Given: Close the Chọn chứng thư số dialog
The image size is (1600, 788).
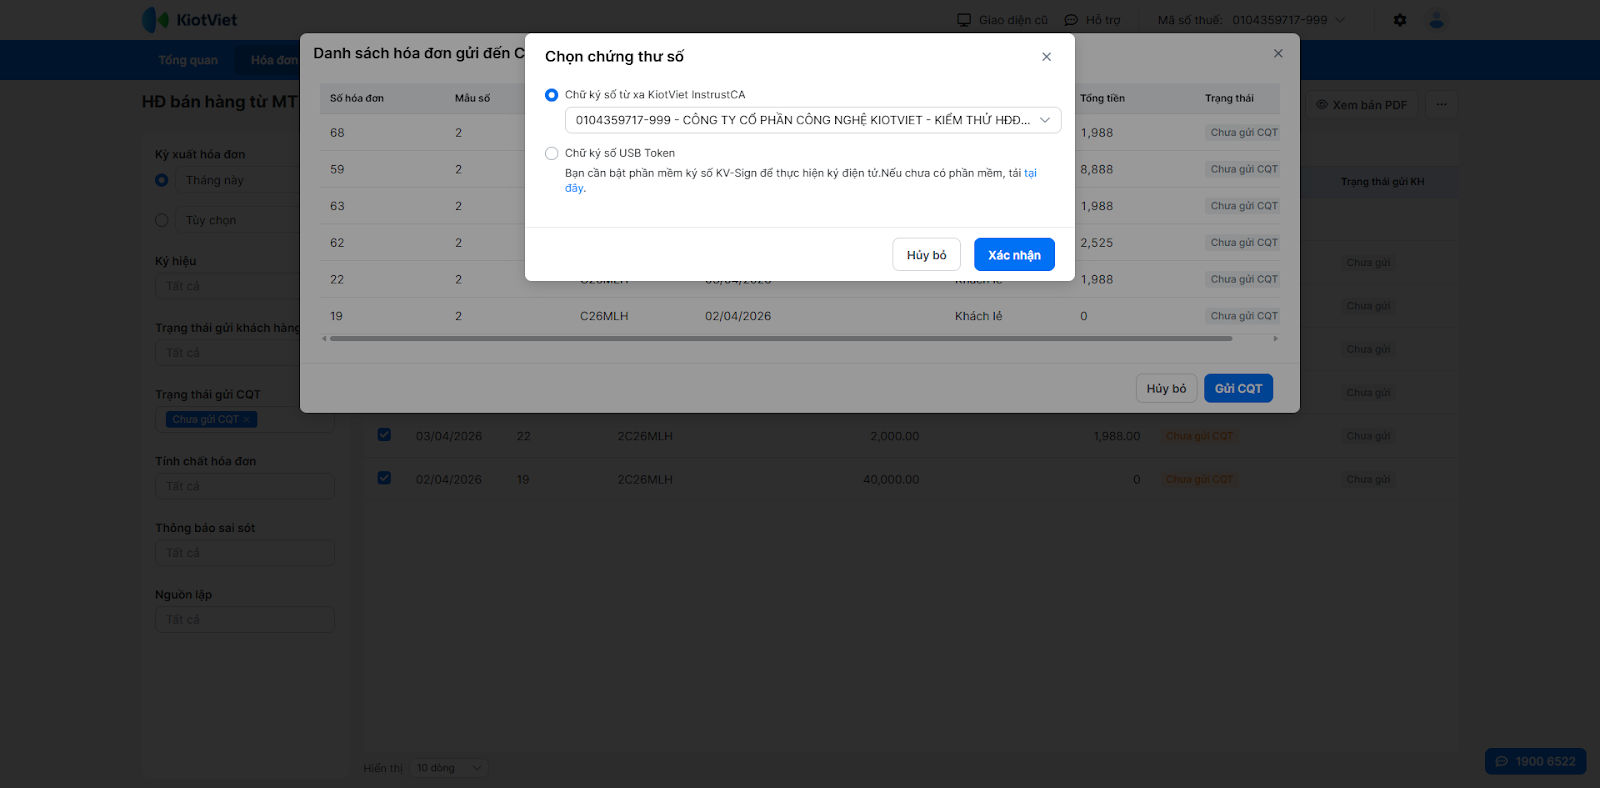Looking at the screenshot, I should 1046,57.
